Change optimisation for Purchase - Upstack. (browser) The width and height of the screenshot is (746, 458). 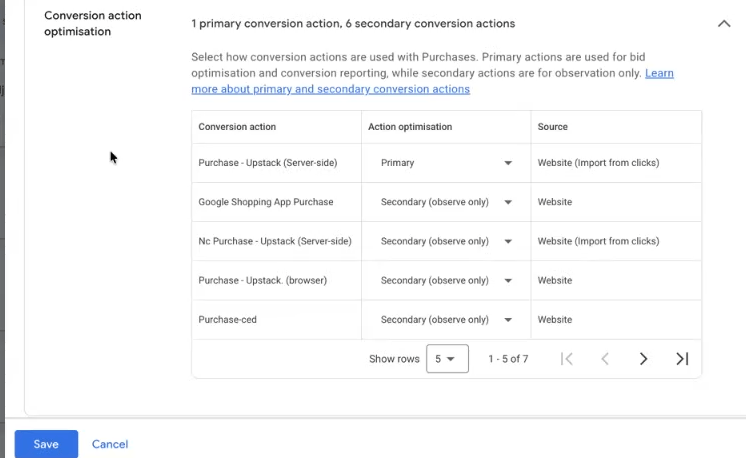pyautogui.click(x=446, y=280)
